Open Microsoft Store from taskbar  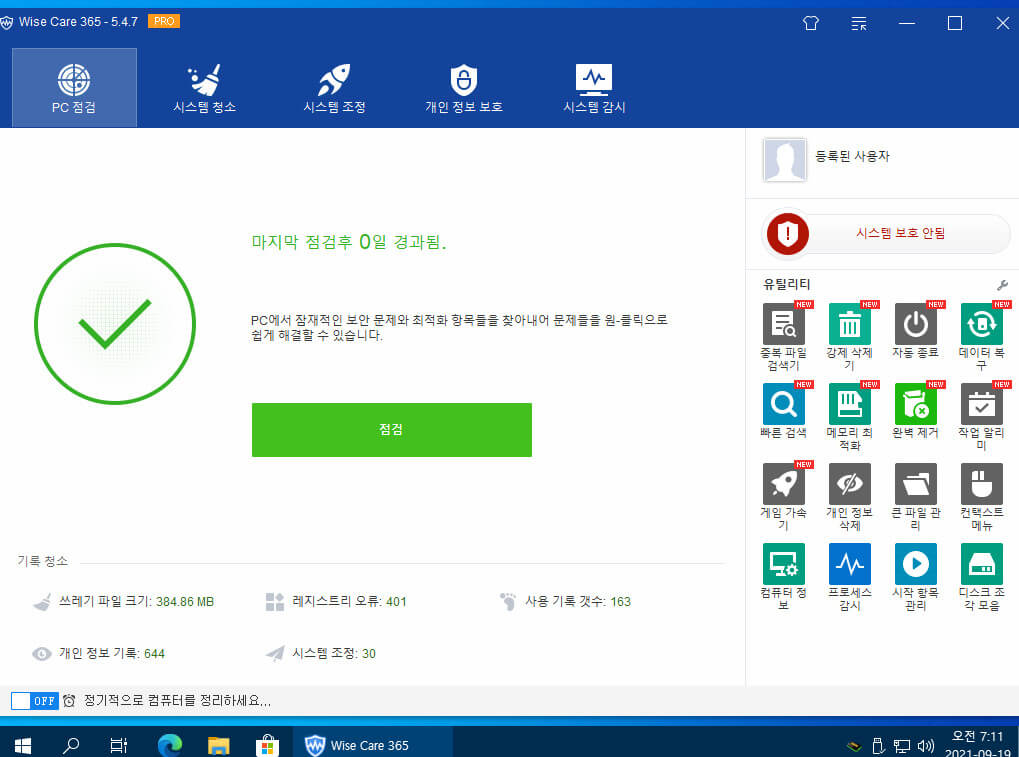[x=267, y=745]
